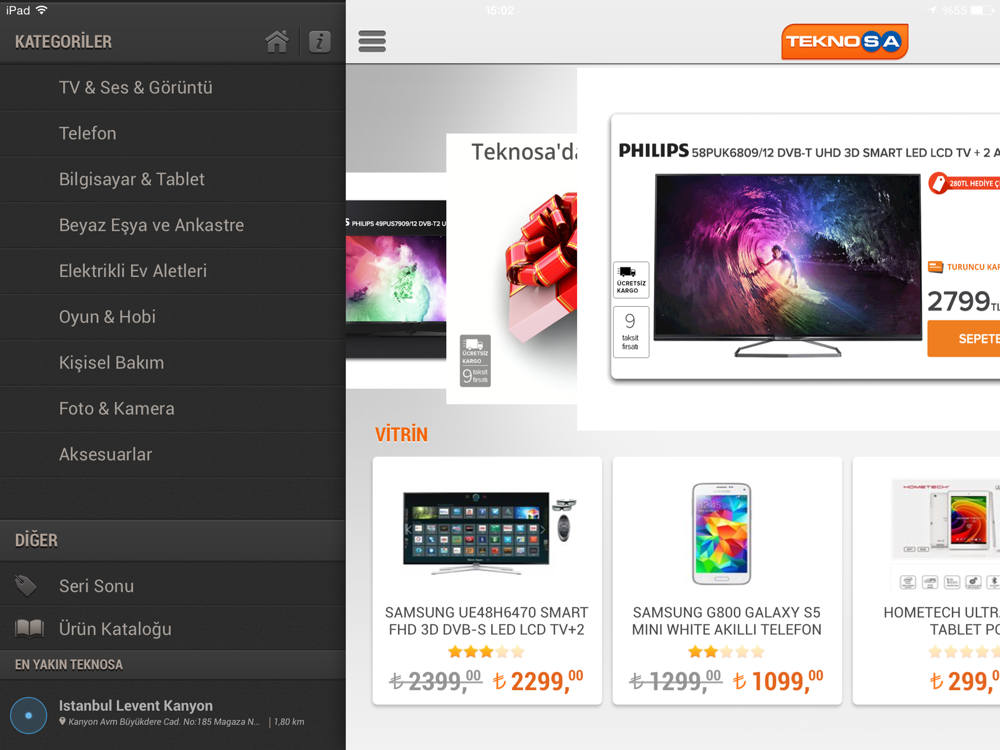Tap the Teknosa logo

coord(844,41)
